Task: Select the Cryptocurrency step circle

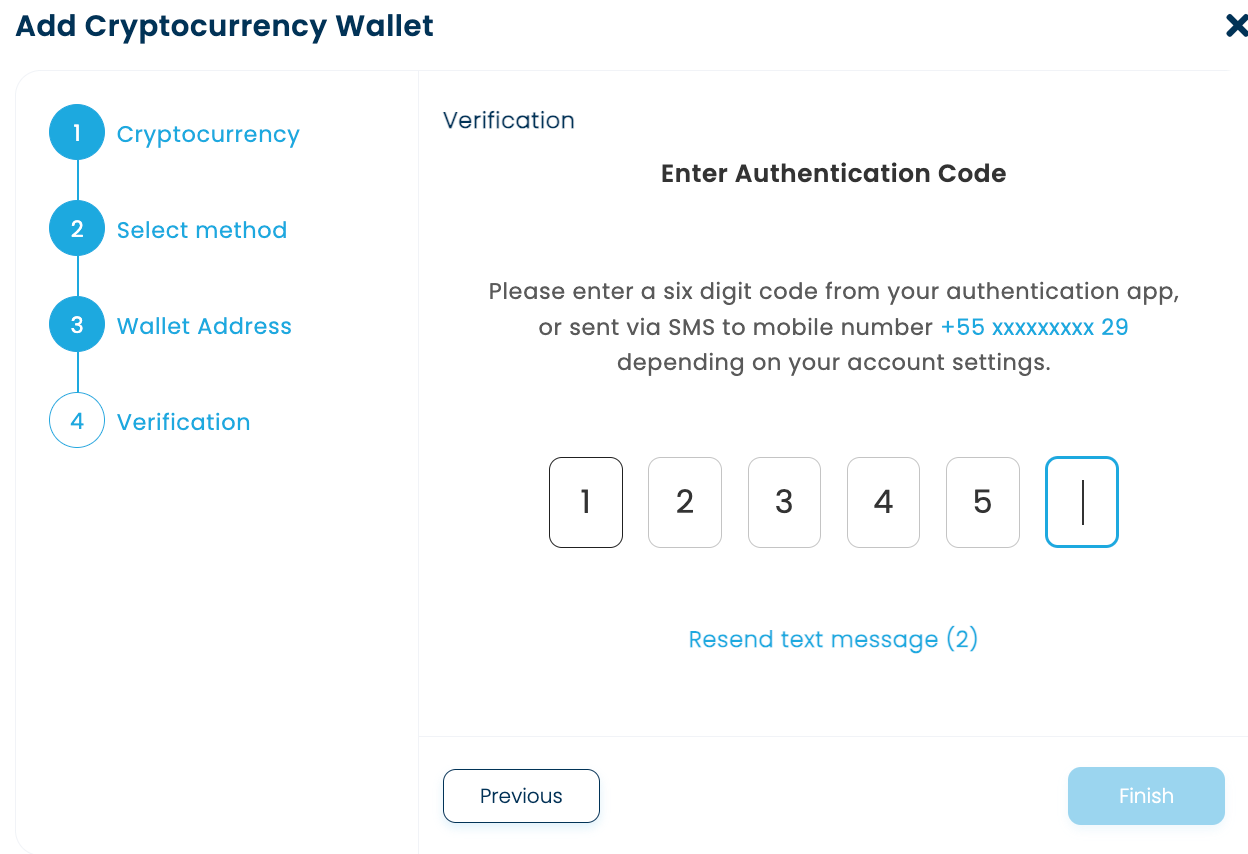Action: [x=76, y=131]
